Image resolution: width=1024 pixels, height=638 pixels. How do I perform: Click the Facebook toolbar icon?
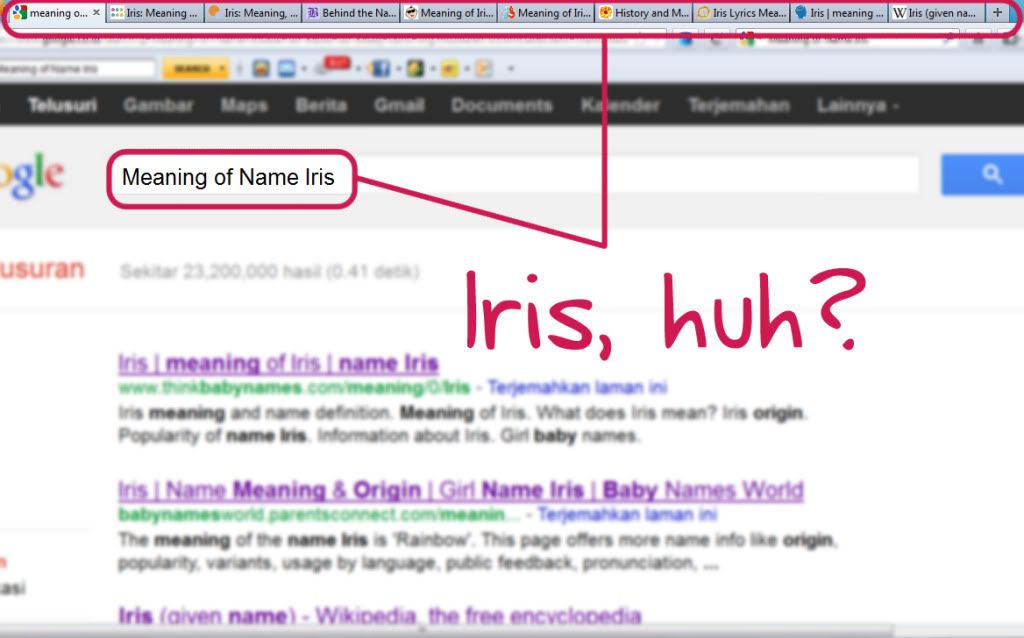coord(380,68)
